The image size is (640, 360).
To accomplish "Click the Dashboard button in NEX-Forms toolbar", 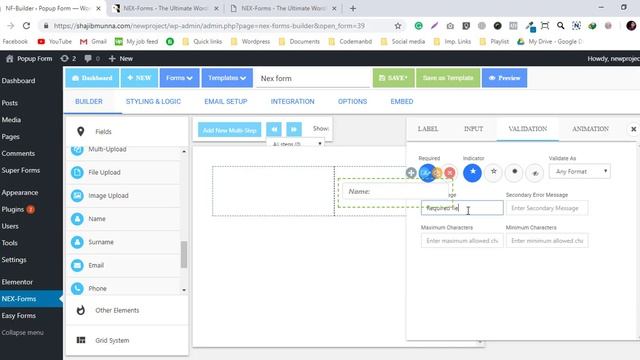I will click(x=92, y=78).
